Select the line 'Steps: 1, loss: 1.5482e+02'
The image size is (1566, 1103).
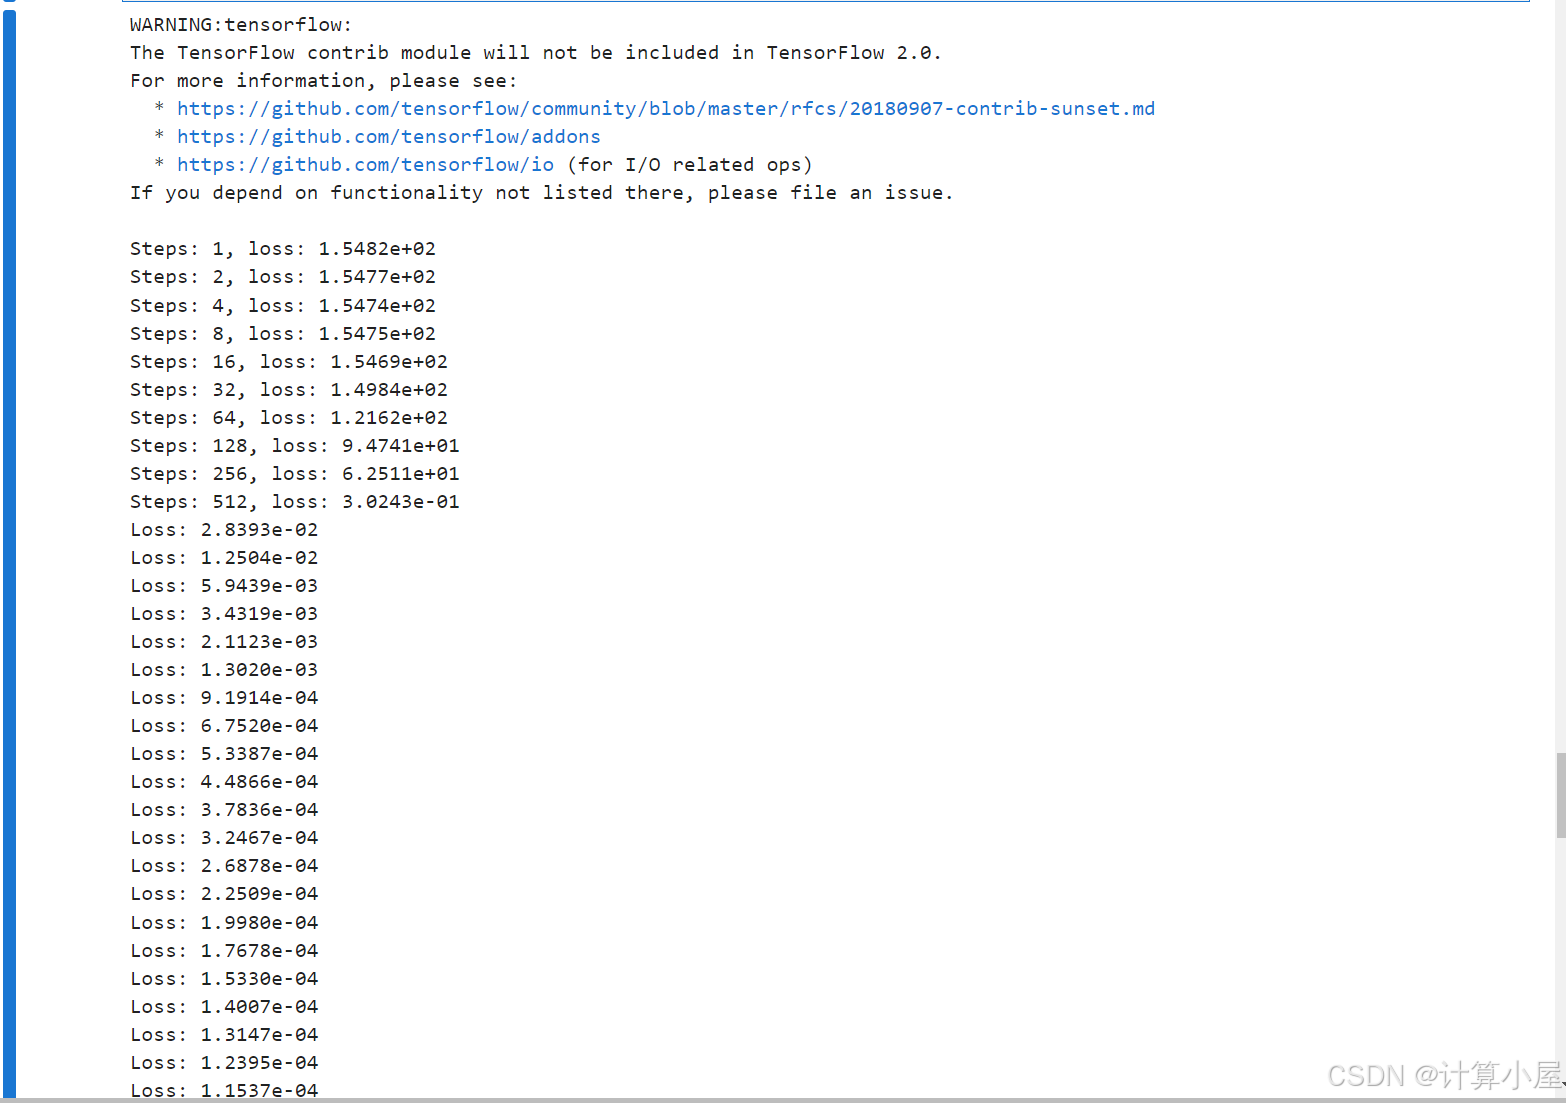point(283,249)
